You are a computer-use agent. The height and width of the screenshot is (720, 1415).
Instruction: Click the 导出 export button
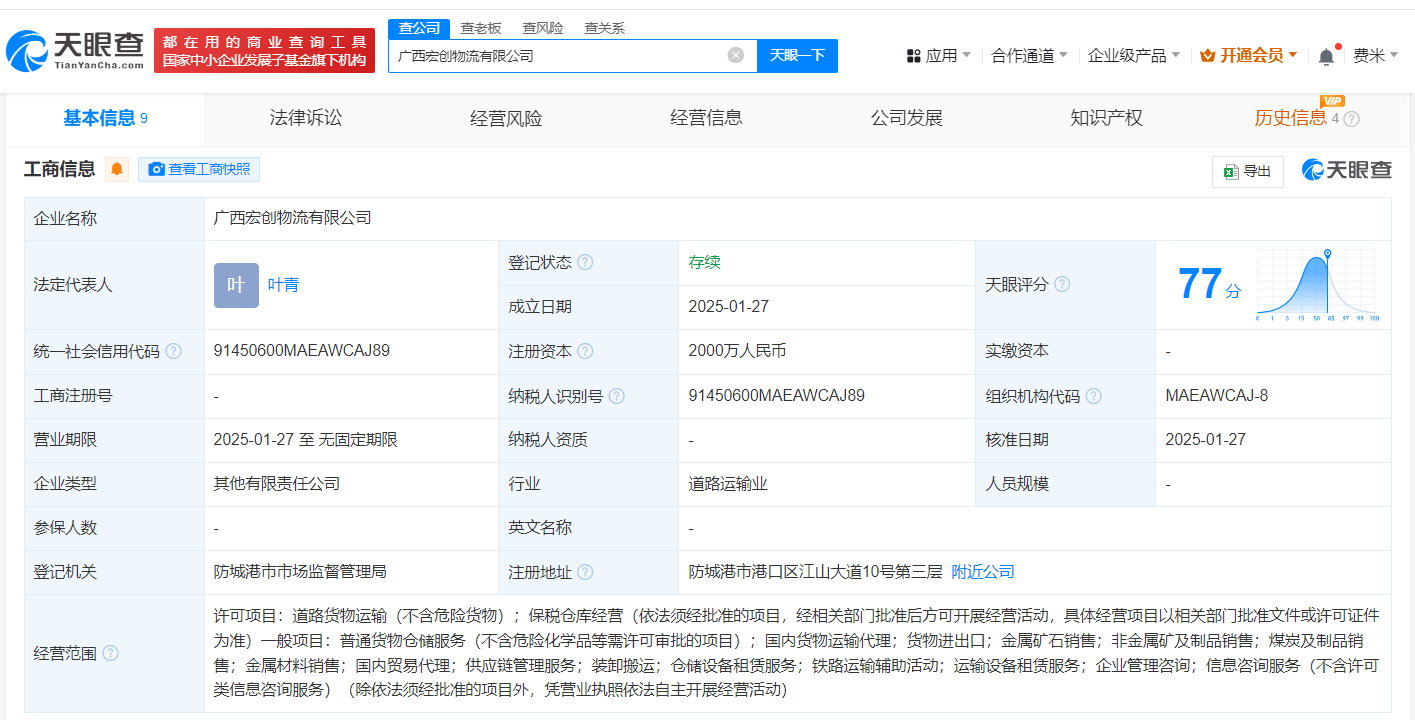[1247, 172]
